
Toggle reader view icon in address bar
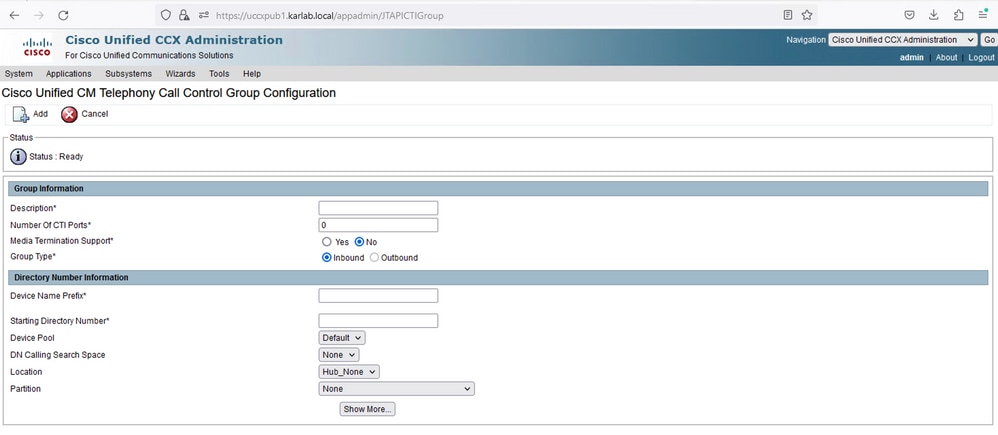[788, 15]
